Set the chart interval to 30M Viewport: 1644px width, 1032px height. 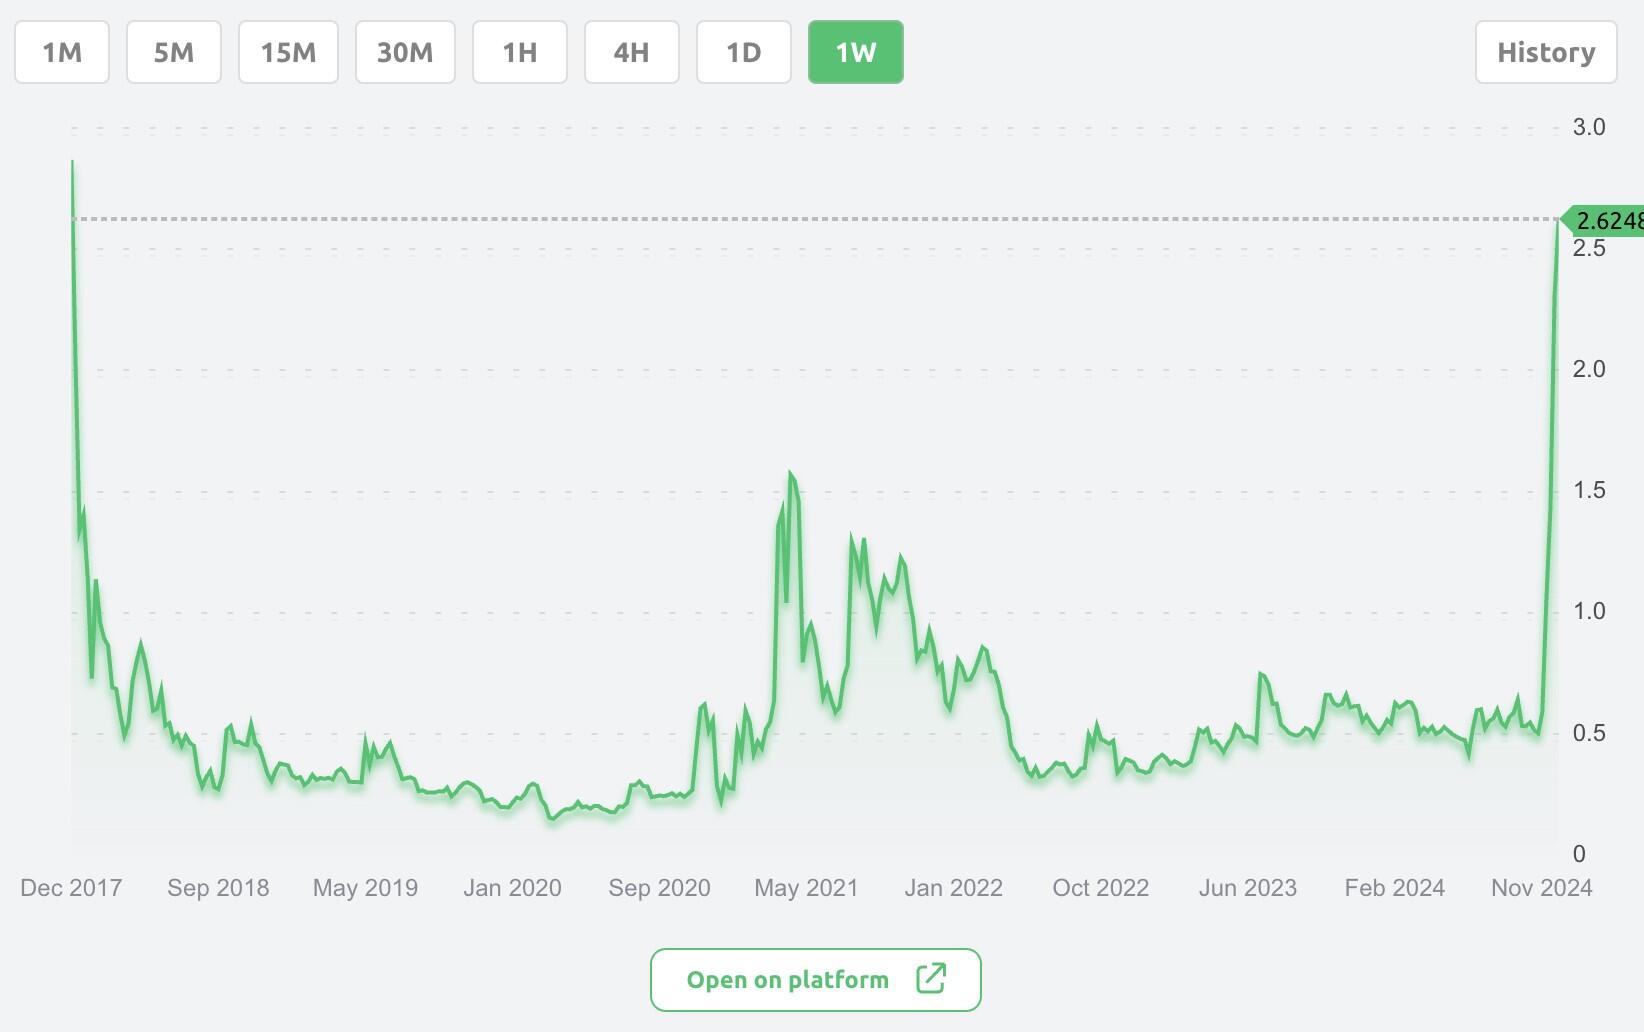click(405, 52)
